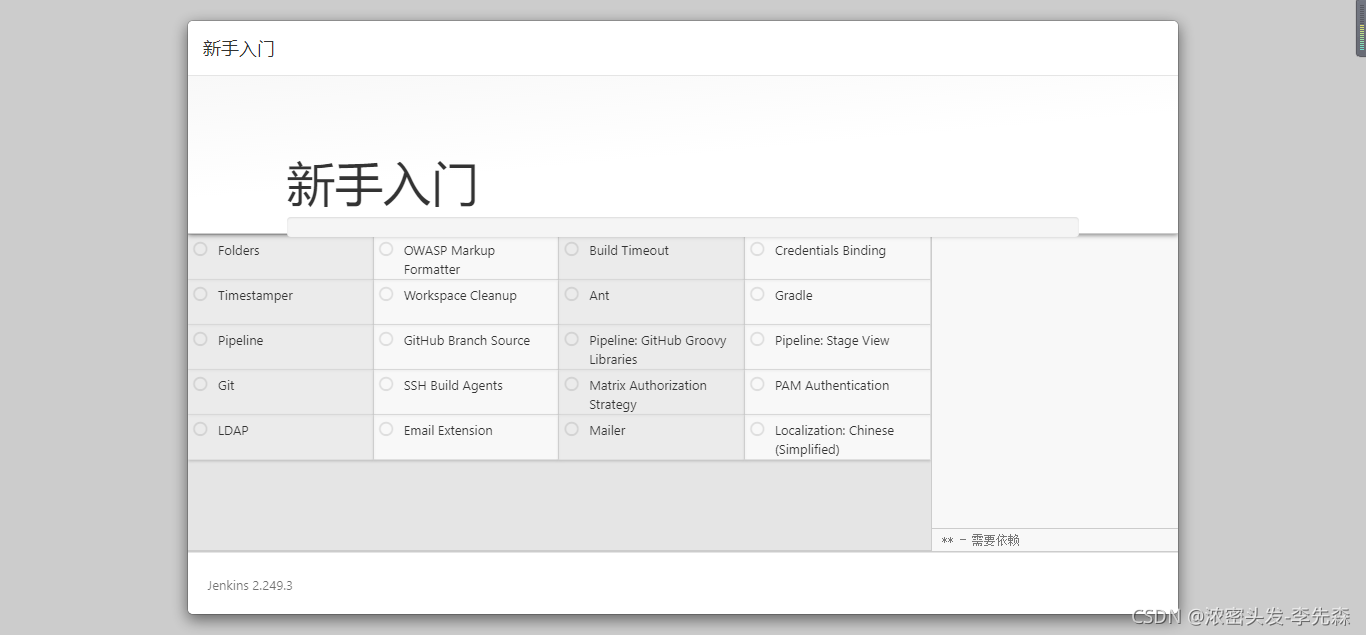Select the Mailer plugin status circle
Screen dimensions: 1366x635
(571, 429)
